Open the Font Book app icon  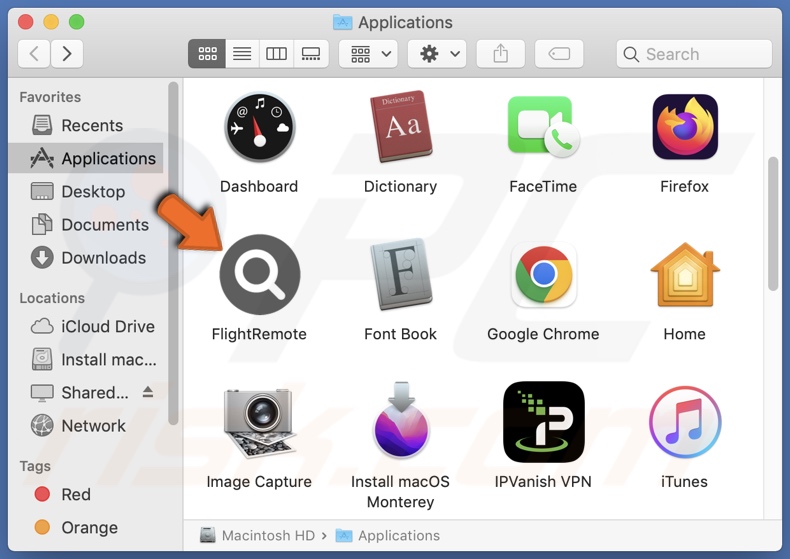401,274
